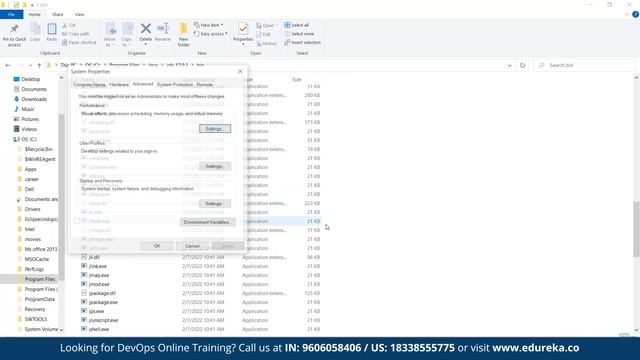Click the Copy icon in the Clipboard group
640x360 pixels.
coord(35,29)
